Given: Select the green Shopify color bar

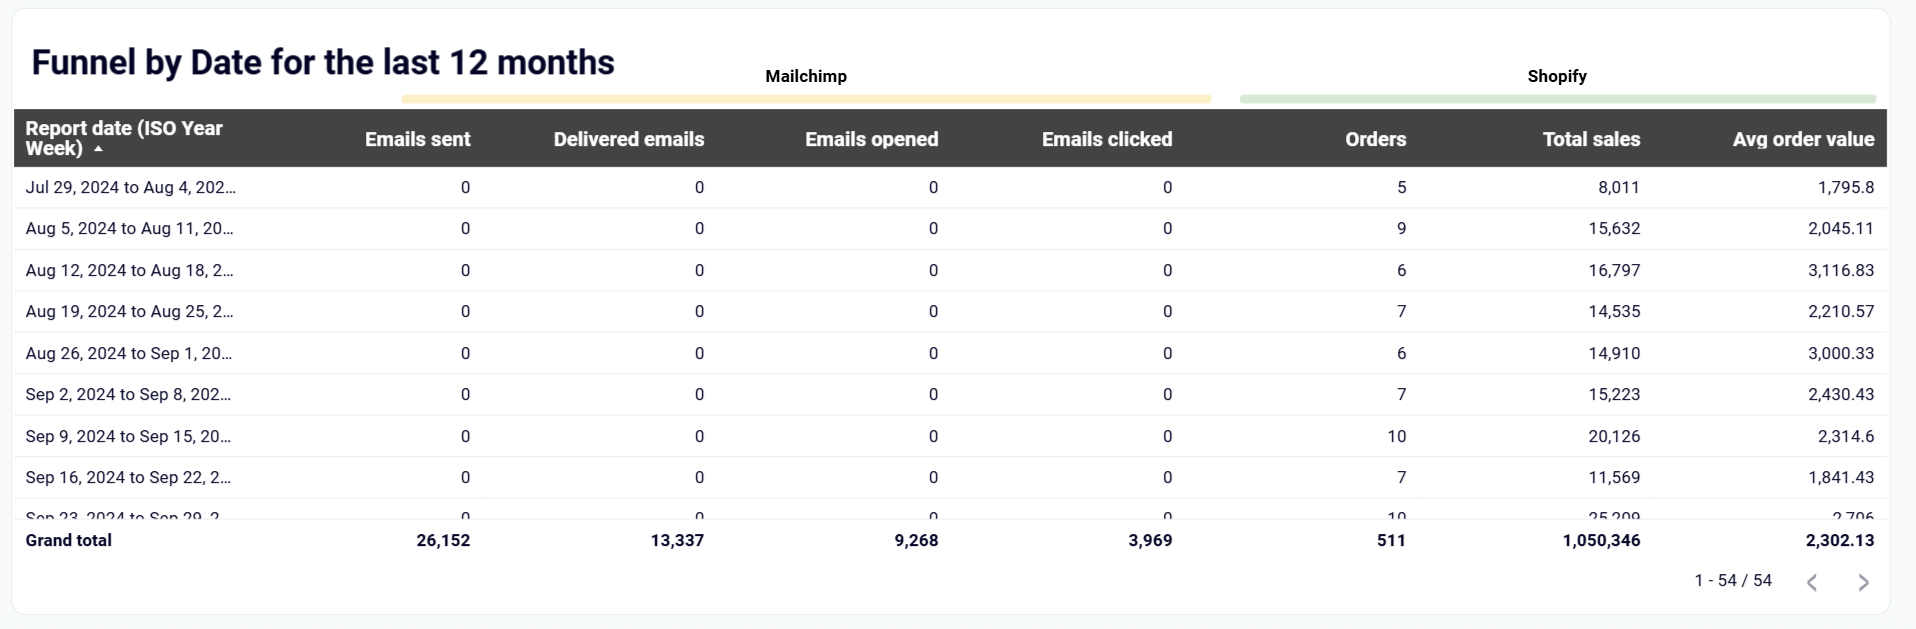Looking at the screenshot, I should [1557, 99].
